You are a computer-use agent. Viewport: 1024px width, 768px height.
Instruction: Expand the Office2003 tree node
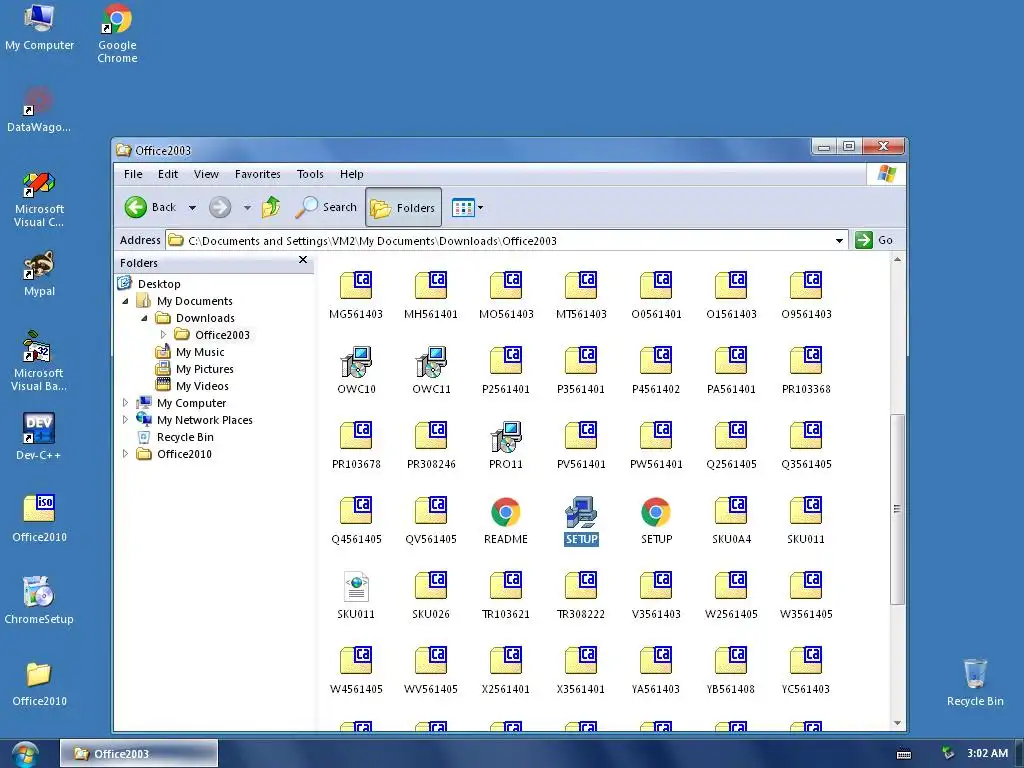pyautogui.click(x=163, y=335)
